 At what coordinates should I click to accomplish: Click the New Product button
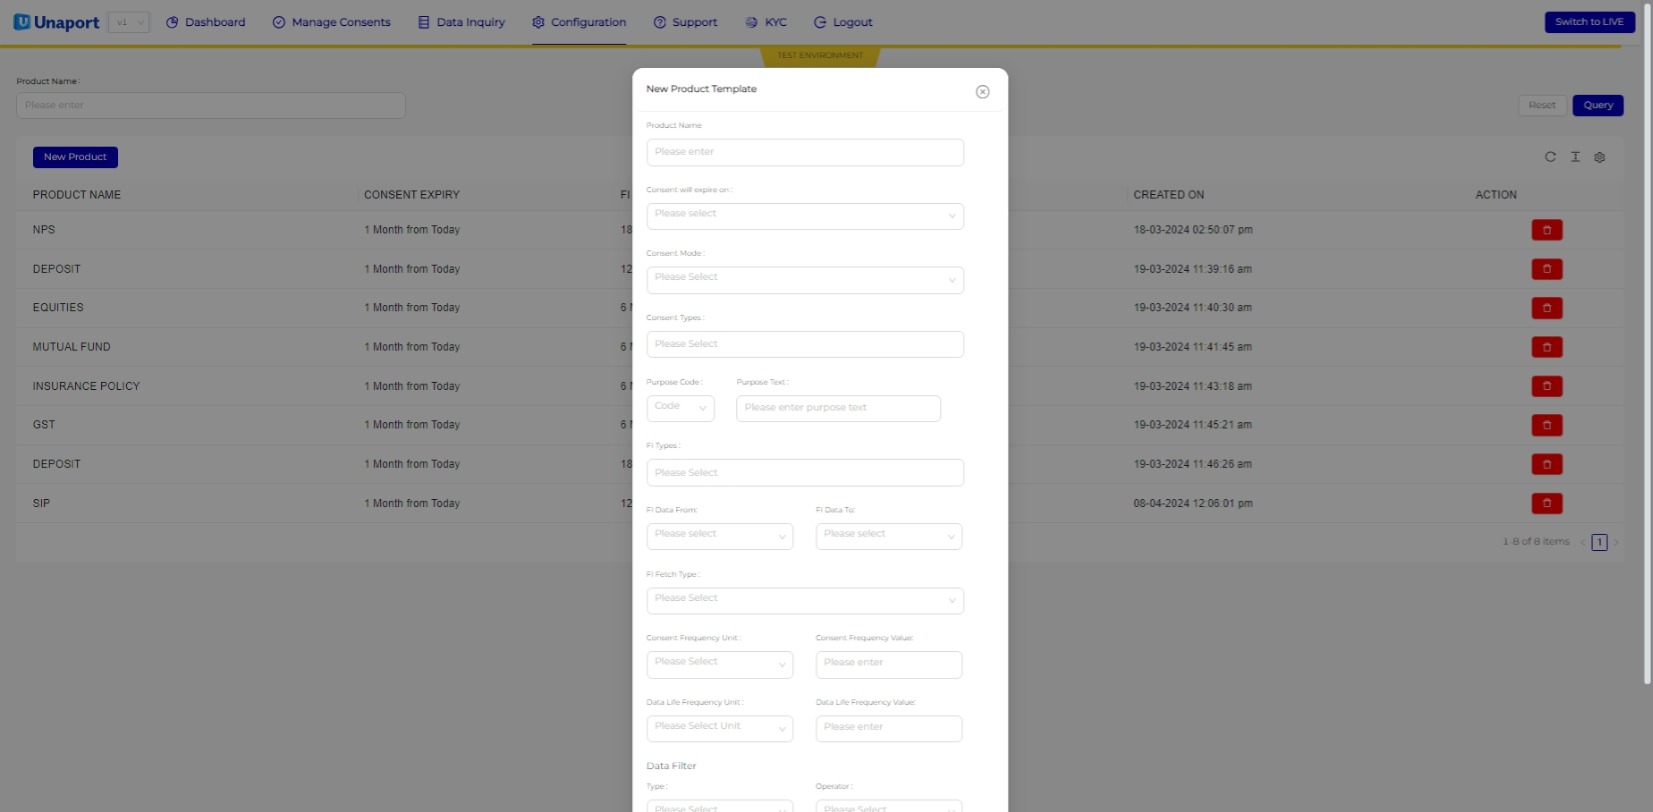tap(75, 157)
